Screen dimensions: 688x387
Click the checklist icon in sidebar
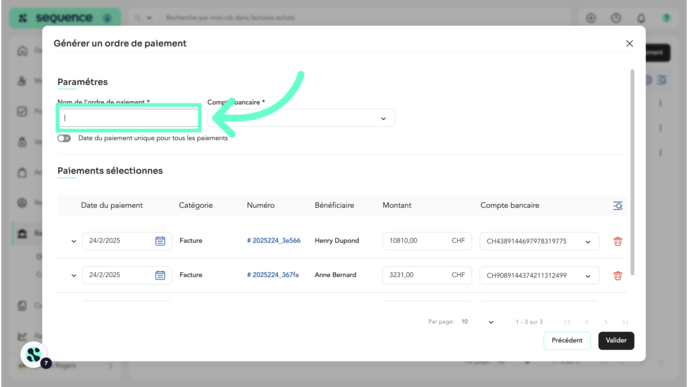[22, 111]
